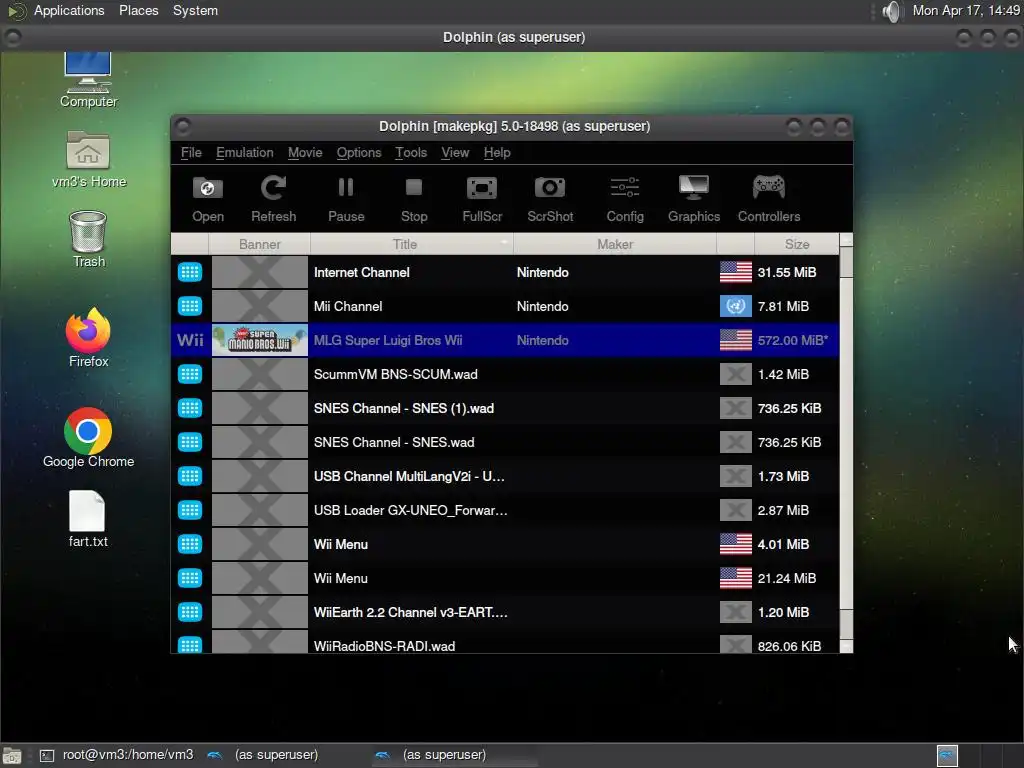Click the Pause emulation icon
This screenshot has width=1024, height=768.
pyautogui.click(x=346, y=199)
